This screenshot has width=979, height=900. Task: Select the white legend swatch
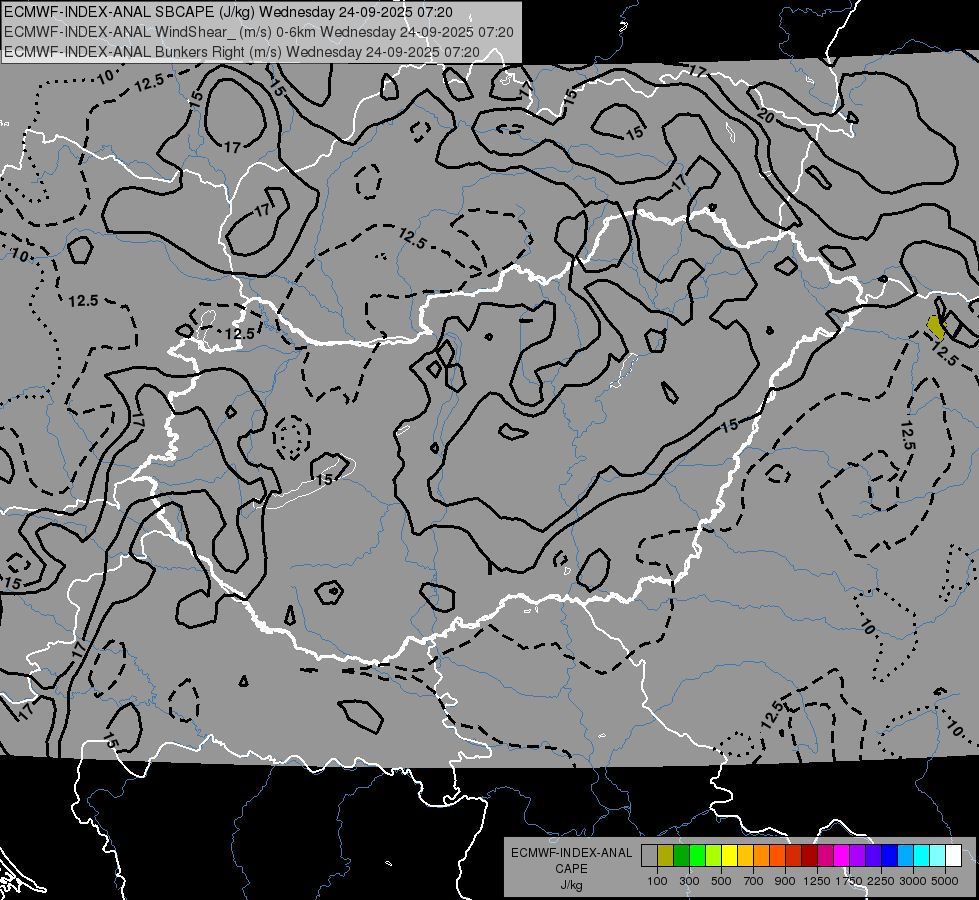tap(954, 855)
